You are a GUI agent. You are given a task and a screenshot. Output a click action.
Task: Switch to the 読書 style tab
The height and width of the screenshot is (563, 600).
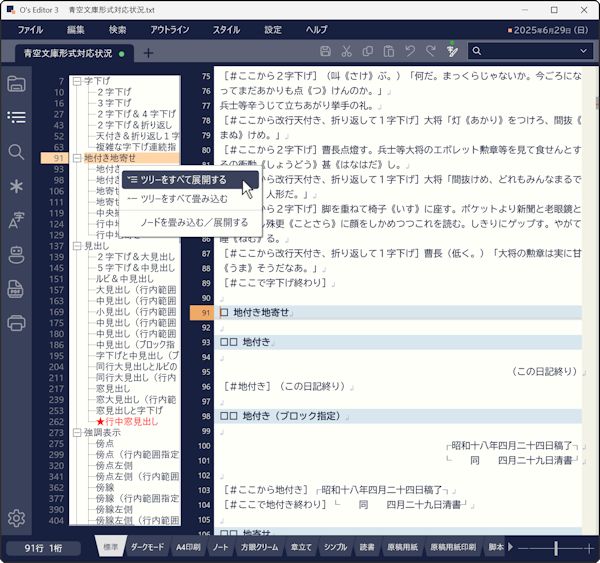click(367, 547)
